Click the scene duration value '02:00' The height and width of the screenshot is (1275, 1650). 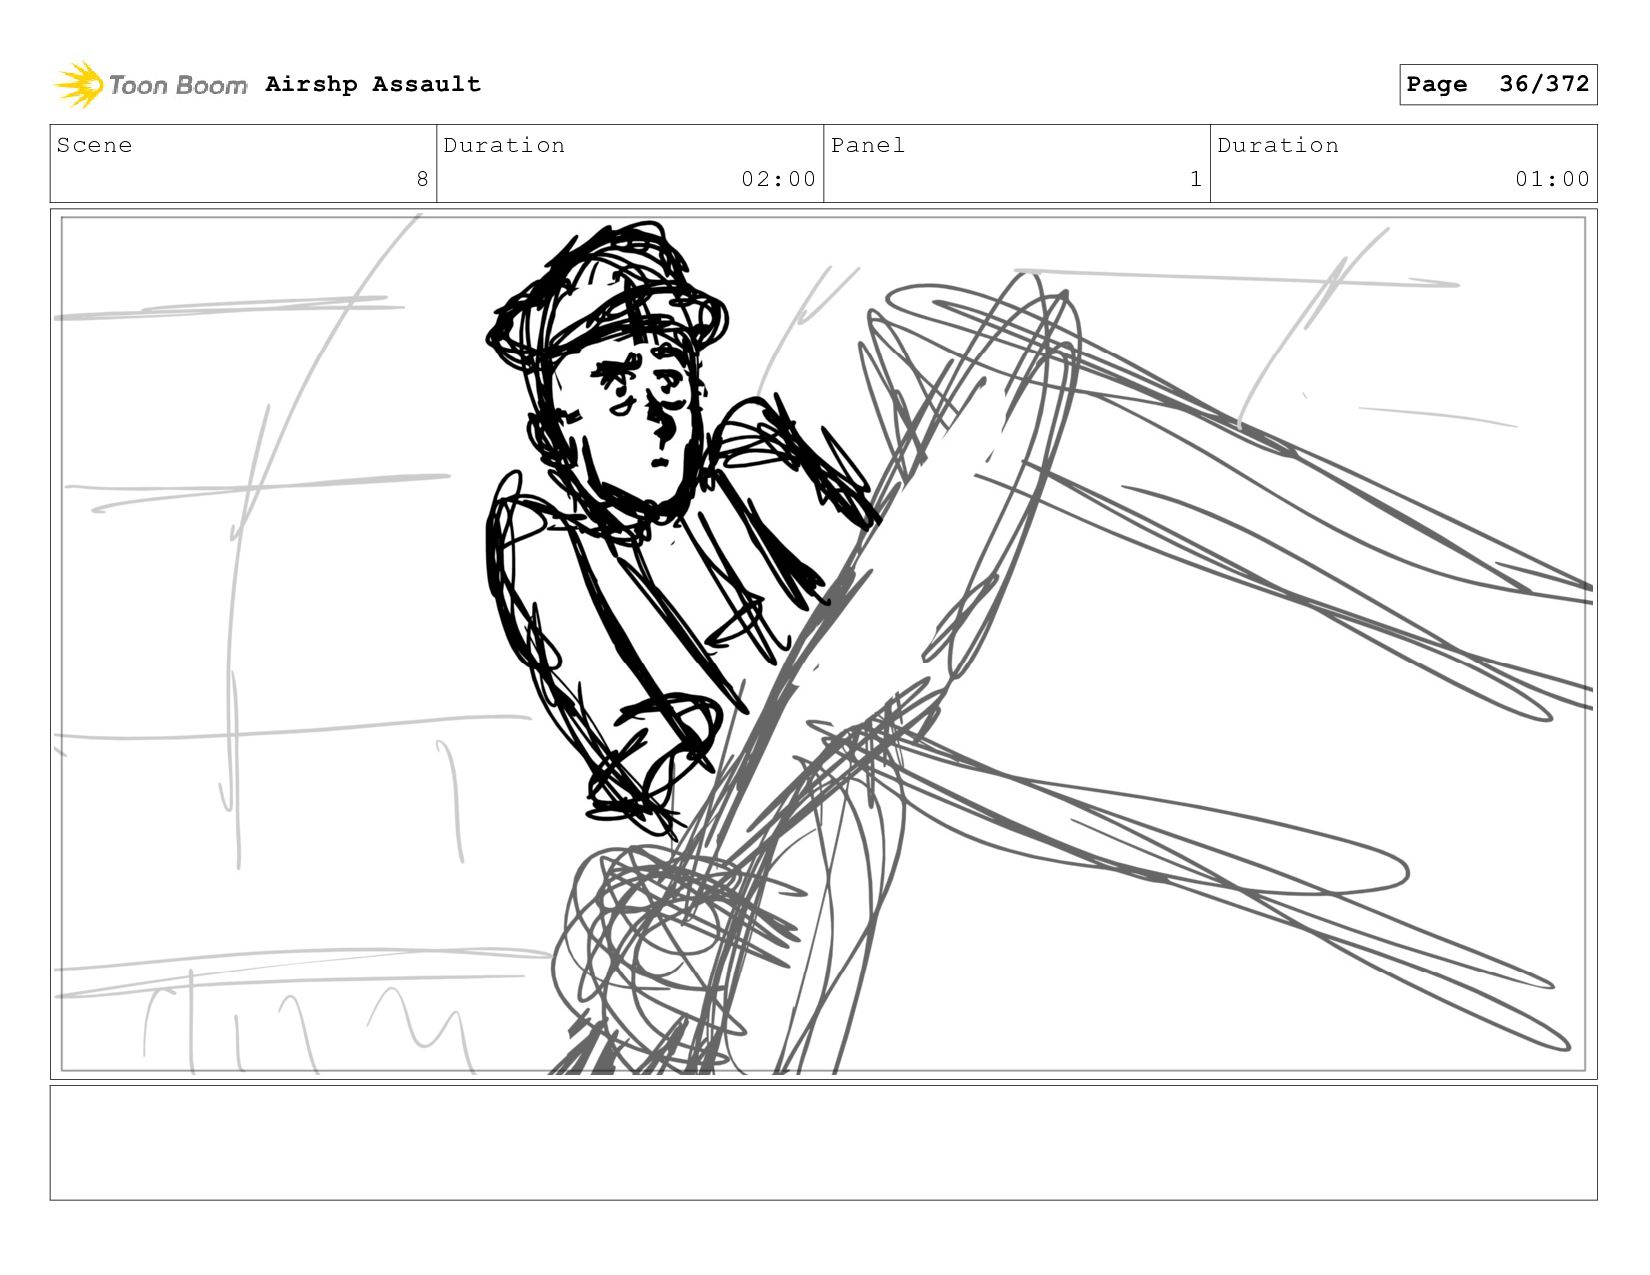coord(779,179)
